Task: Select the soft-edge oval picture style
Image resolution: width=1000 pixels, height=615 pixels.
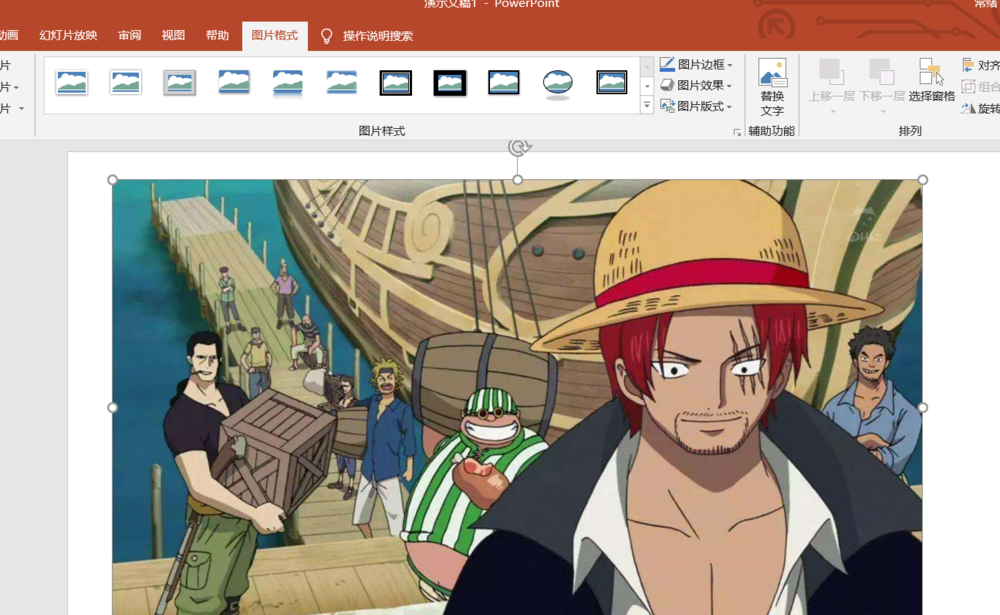Action: point(558,83)
